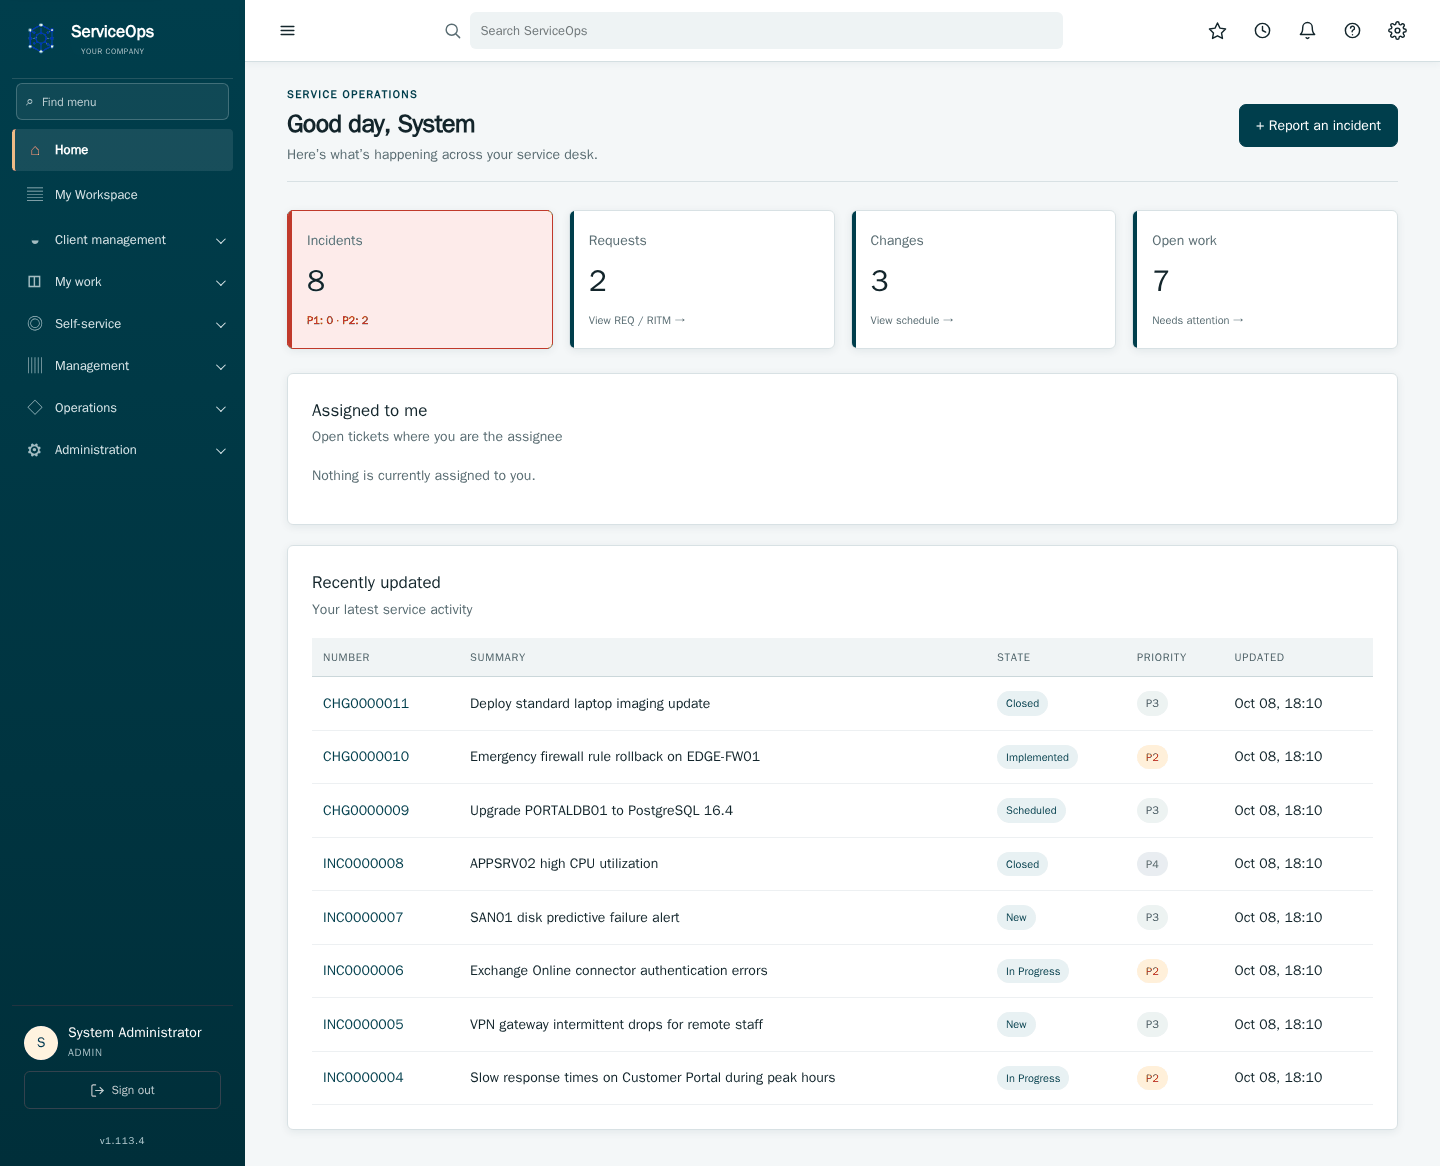Expand Administration chevron
1440x1166 pixels.
coord(221,451)
